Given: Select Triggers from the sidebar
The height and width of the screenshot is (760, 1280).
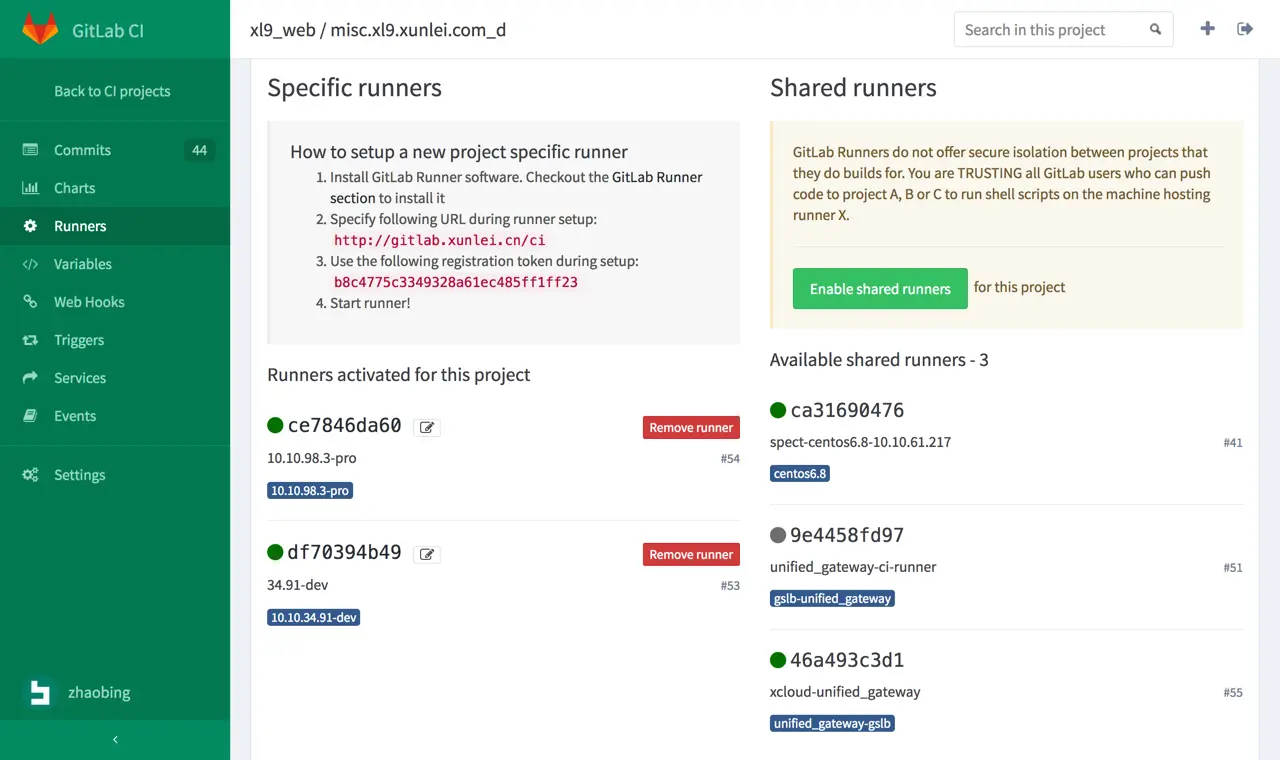Looking at the screenshot, I should (79, 340).
